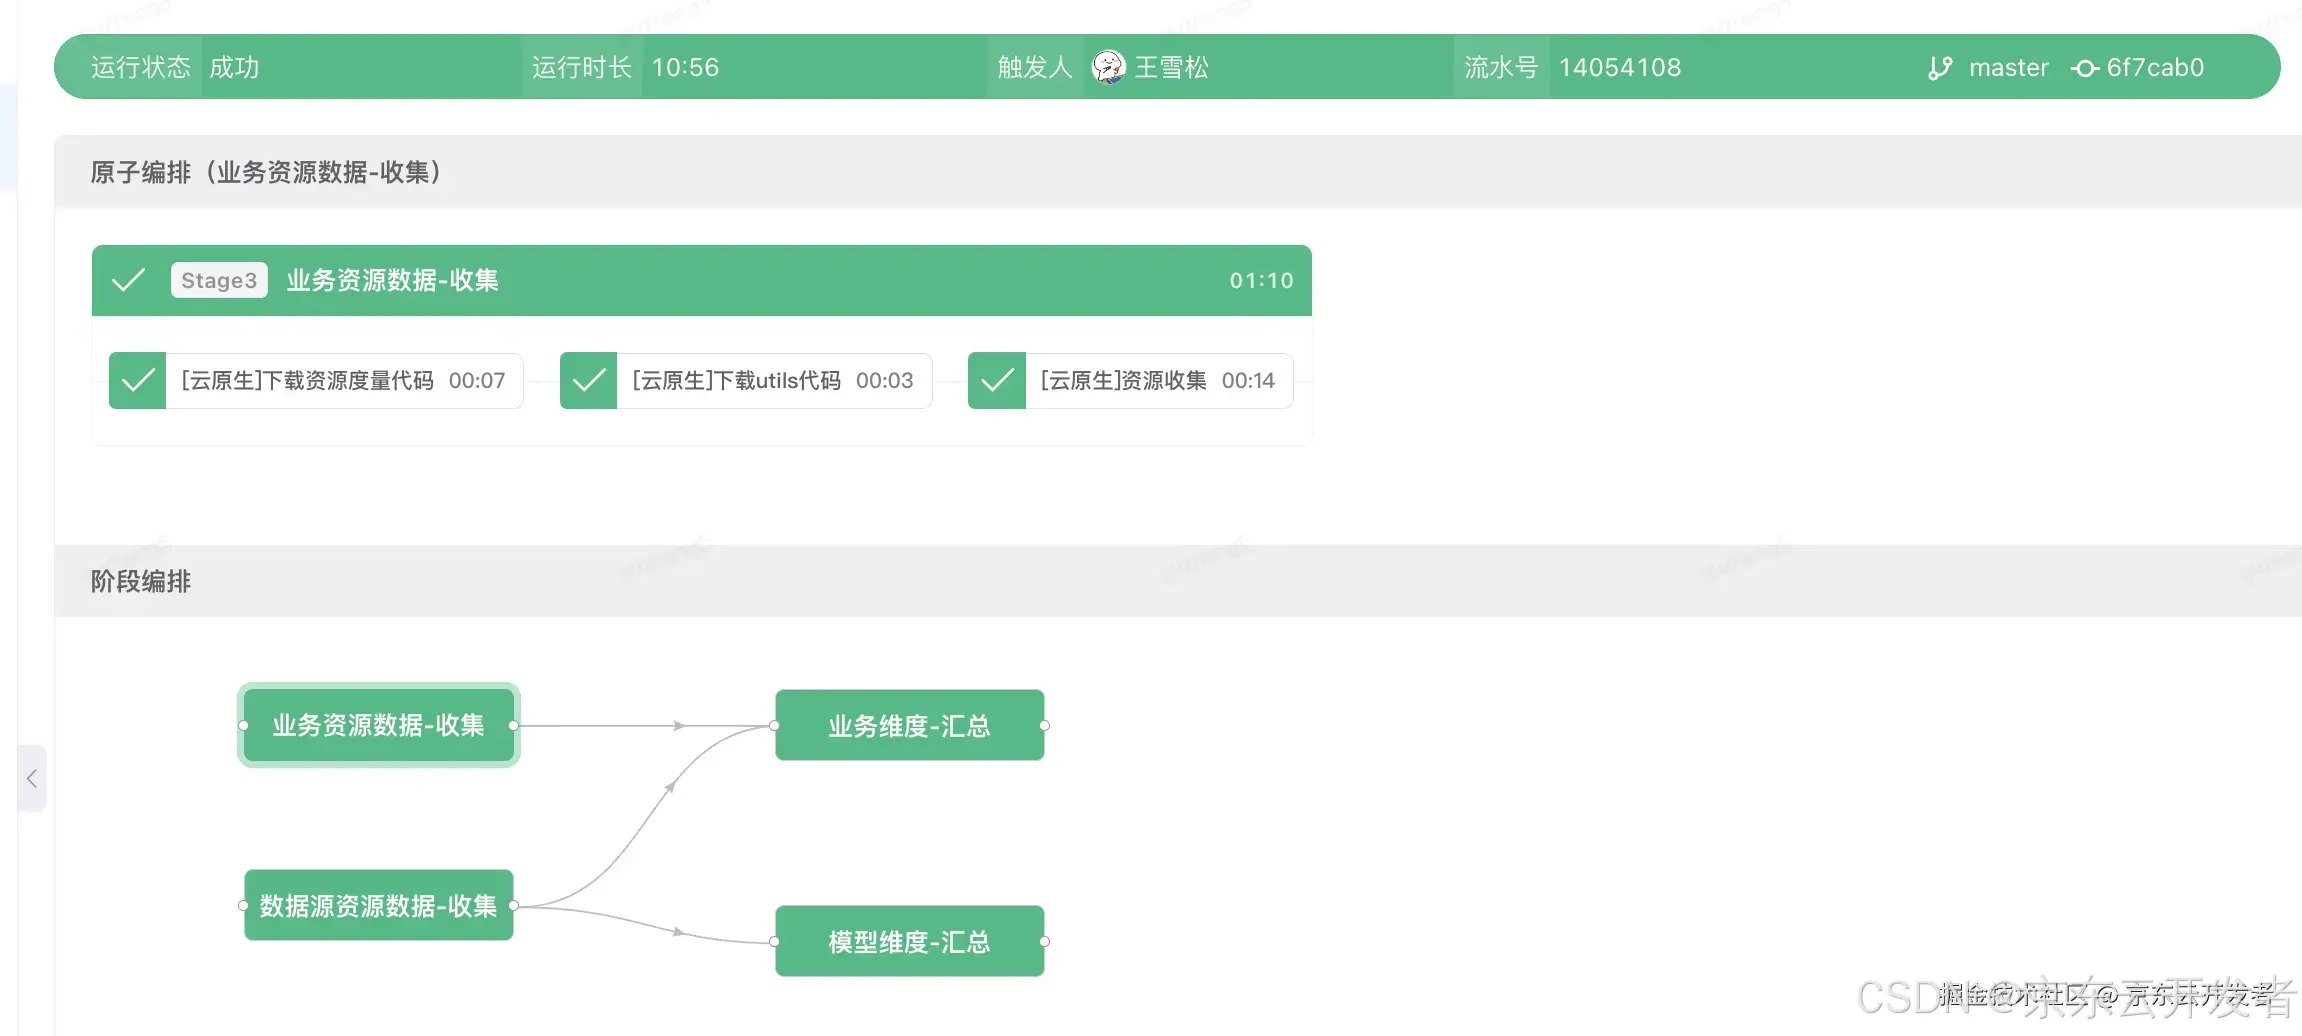The height and width of the screenshot is (1036, 2302).
Task: Open the 数据源资源数据-收集 stage node
Action: (378, 905)
